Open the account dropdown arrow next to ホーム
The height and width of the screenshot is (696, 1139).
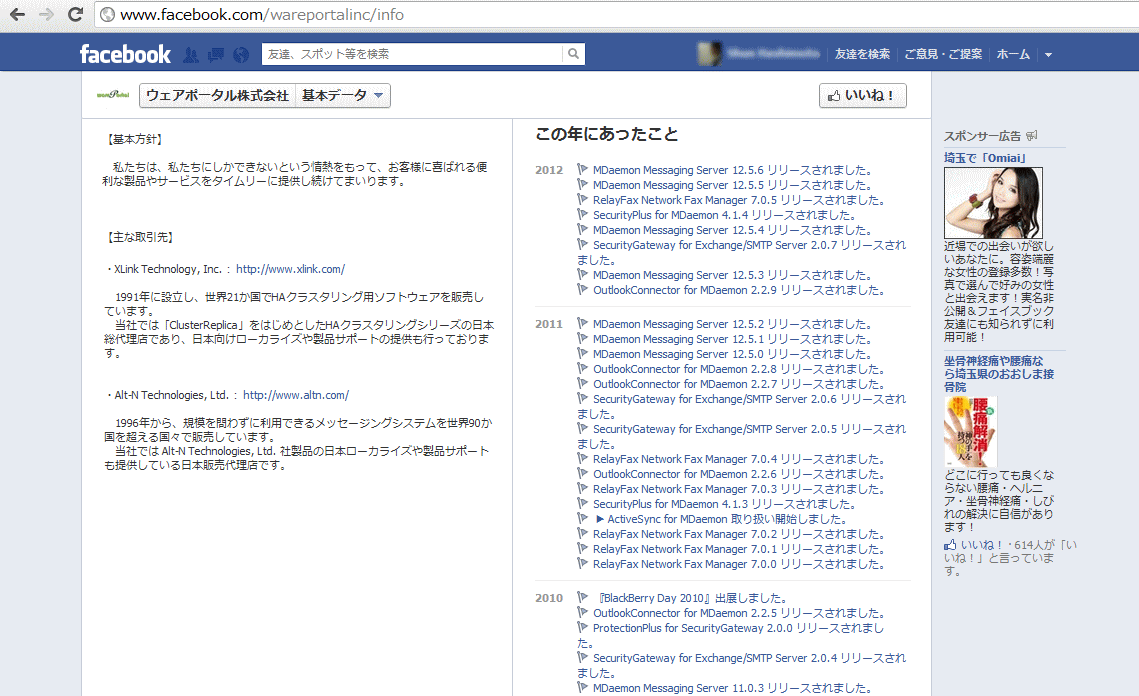(x=1048, y=54)
